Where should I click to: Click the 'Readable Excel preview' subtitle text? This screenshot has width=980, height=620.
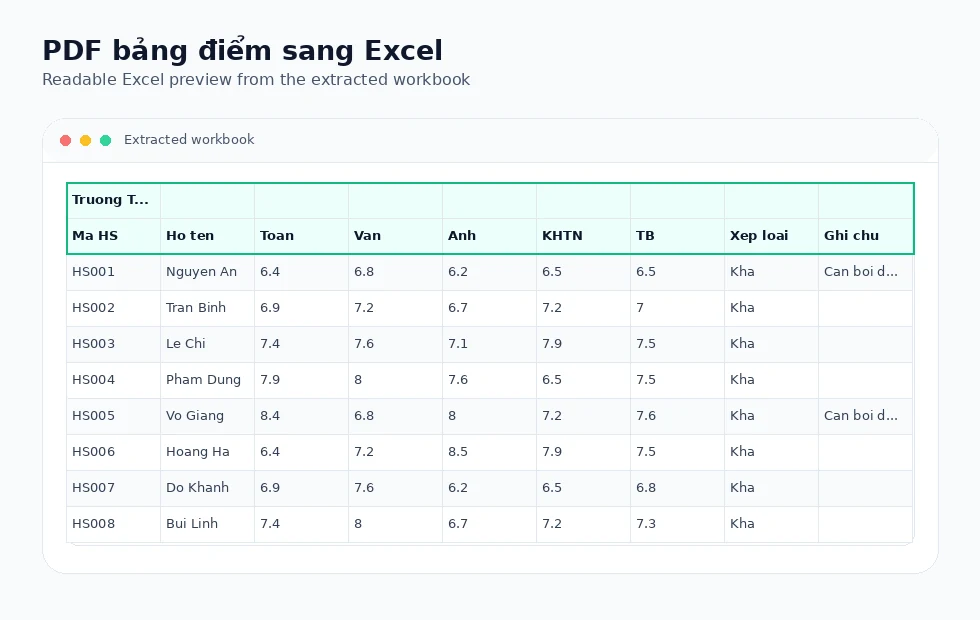(x=256, y=79)
